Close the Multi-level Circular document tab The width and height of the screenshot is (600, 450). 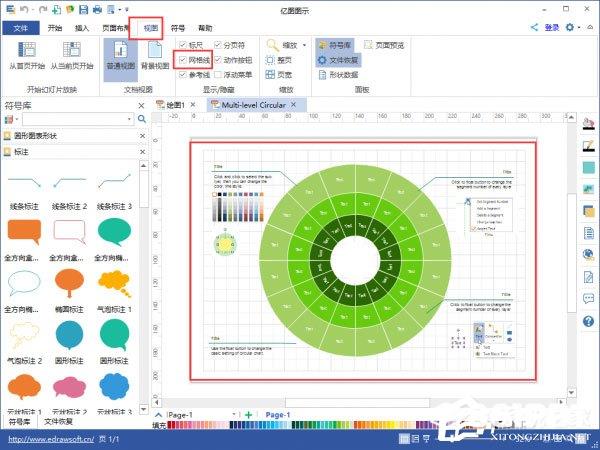pos(293,104)
